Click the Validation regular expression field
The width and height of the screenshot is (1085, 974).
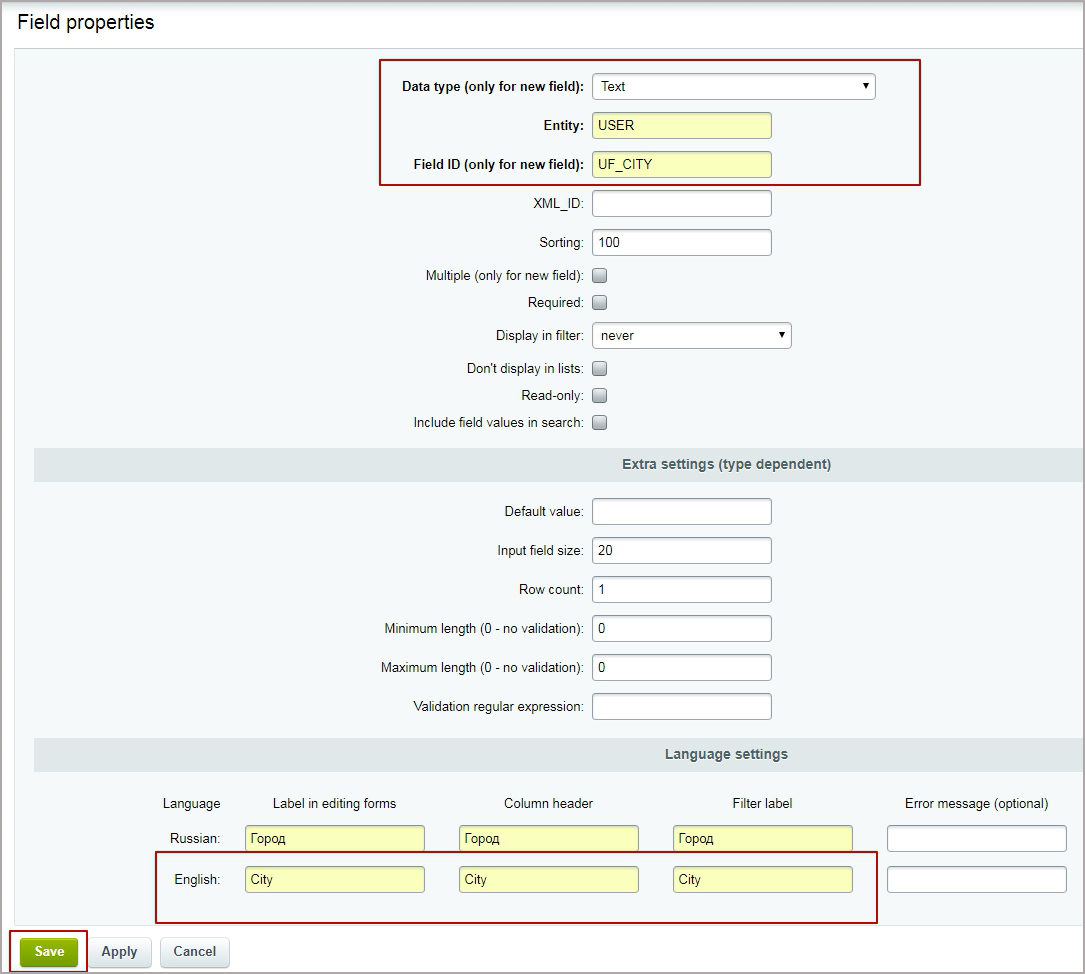tap(682, 706)
